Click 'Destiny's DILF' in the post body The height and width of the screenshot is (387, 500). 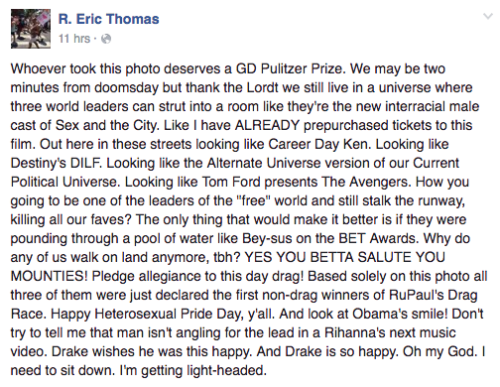coord(56,163)
